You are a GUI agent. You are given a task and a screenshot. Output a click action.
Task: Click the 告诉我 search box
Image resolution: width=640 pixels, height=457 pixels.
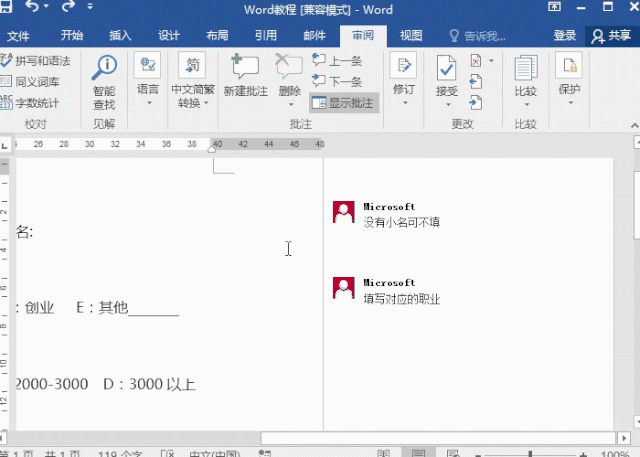(478, 36)
